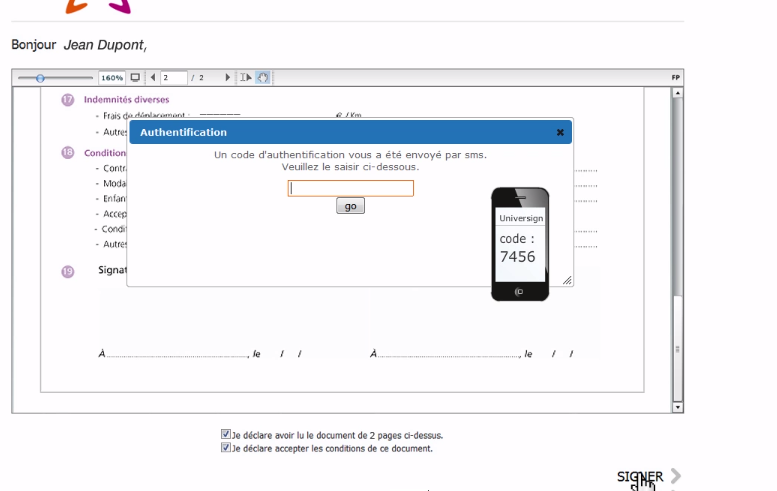The width and height of the screenshot is (777, 491).
Task: Click the 'Jean Dupont' name text
Action: coord(105,45)
